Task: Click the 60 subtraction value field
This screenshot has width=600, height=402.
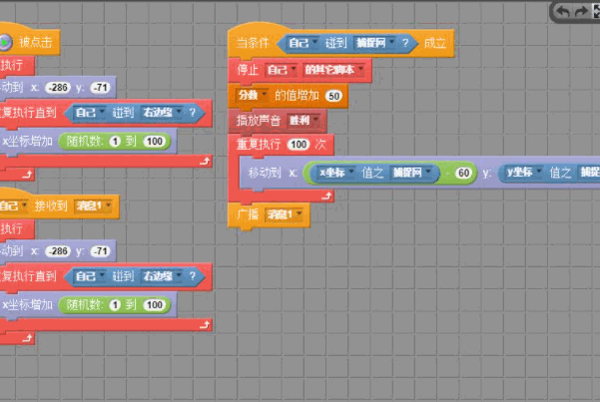Action: [x=463, y=173]
